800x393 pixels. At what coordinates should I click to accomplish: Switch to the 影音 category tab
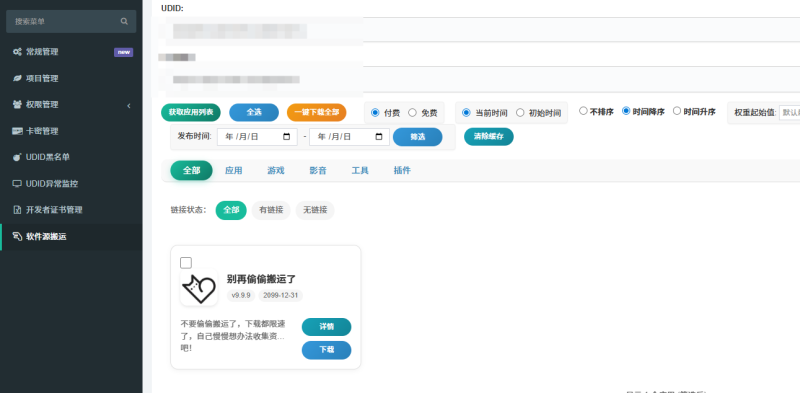tap(318, 170)
